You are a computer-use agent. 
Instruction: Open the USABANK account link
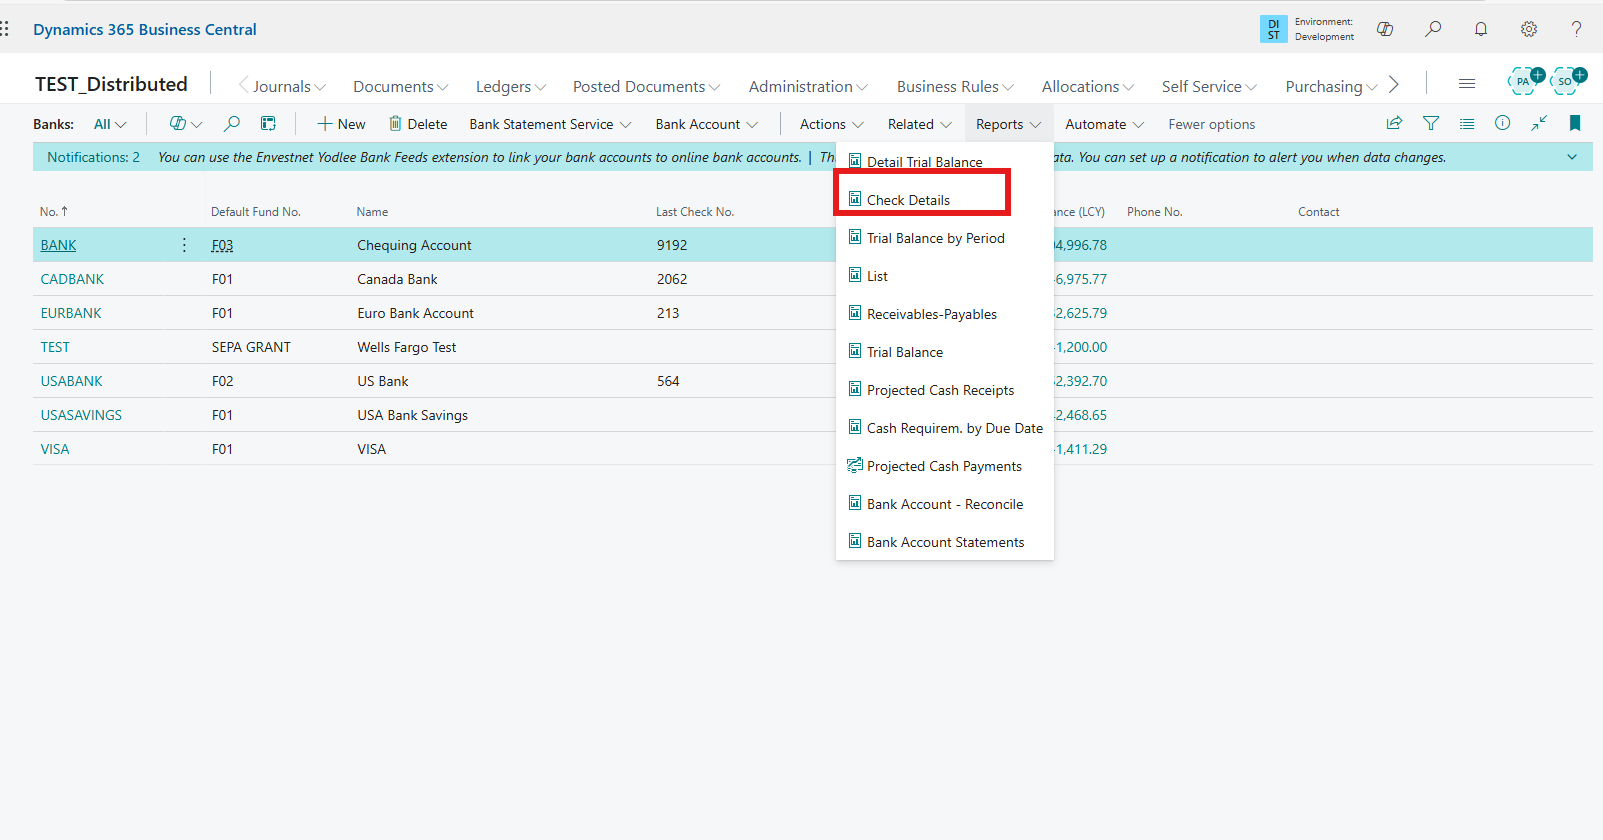(71, 381)
